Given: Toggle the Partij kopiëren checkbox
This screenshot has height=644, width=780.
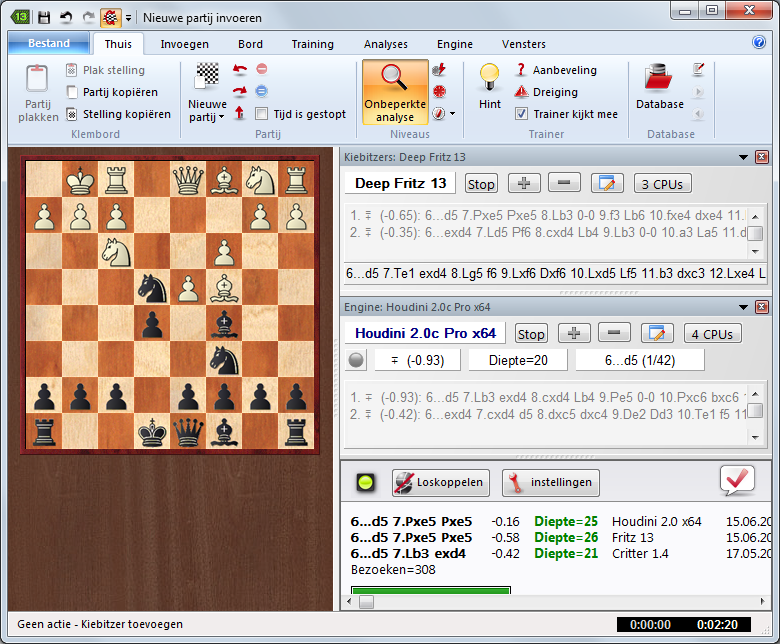Looking at the screenshot, I should [x=72, y=92].
